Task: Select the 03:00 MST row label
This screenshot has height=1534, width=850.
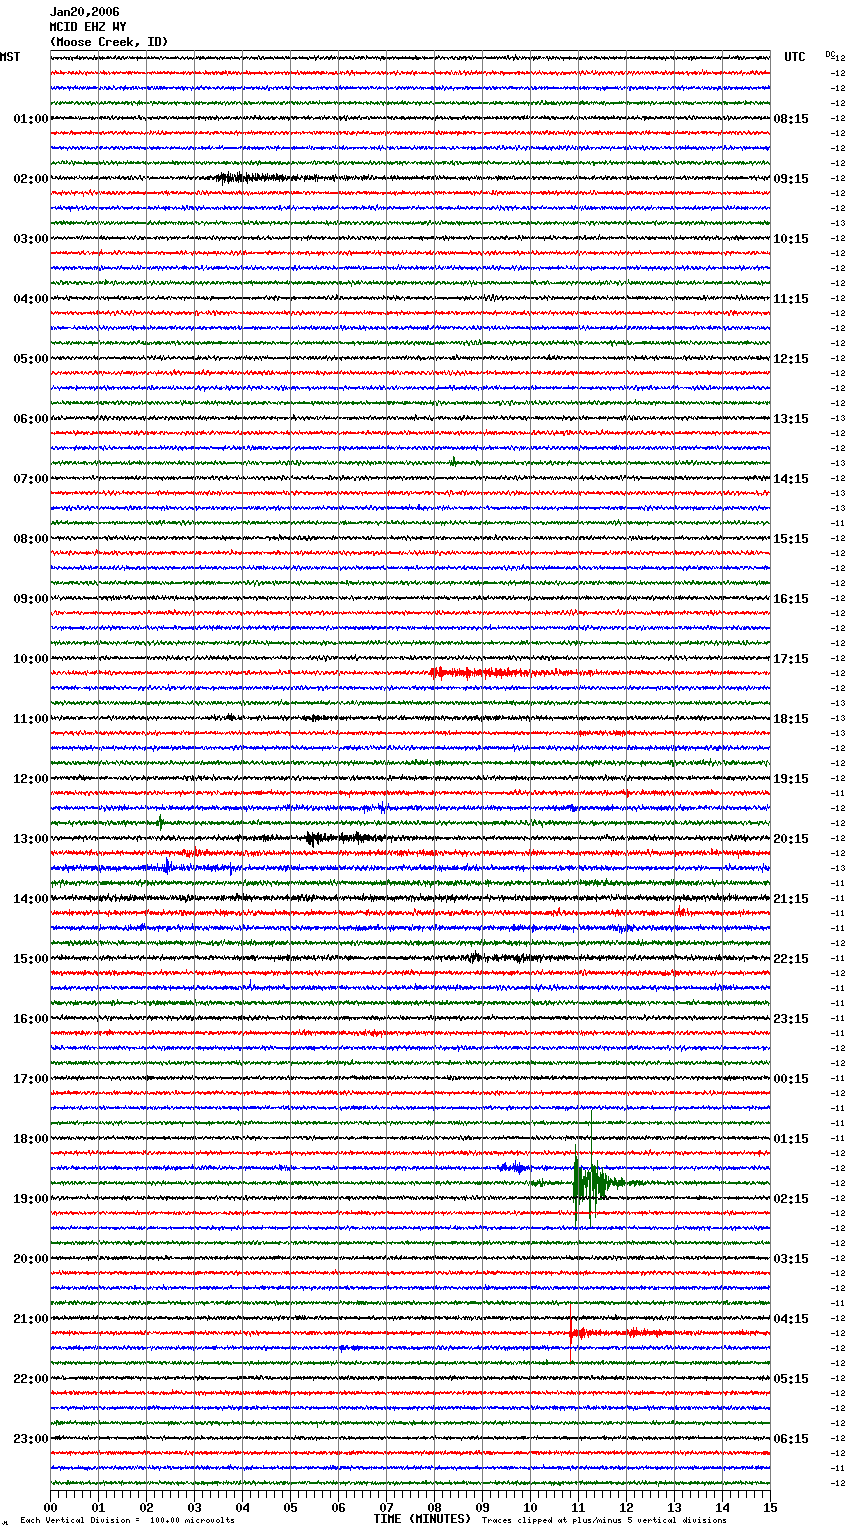Action: 30,239
